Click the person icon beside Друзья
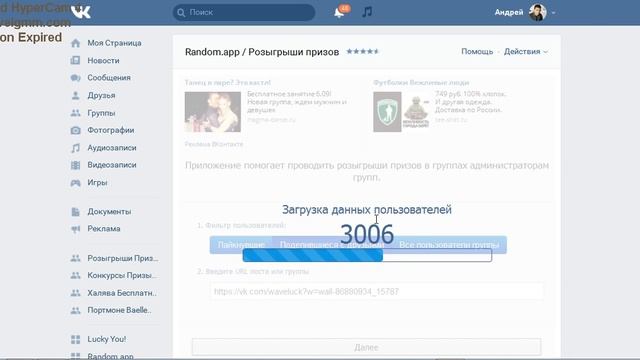This screenshot has width=640, height=360. click(76, 96)
